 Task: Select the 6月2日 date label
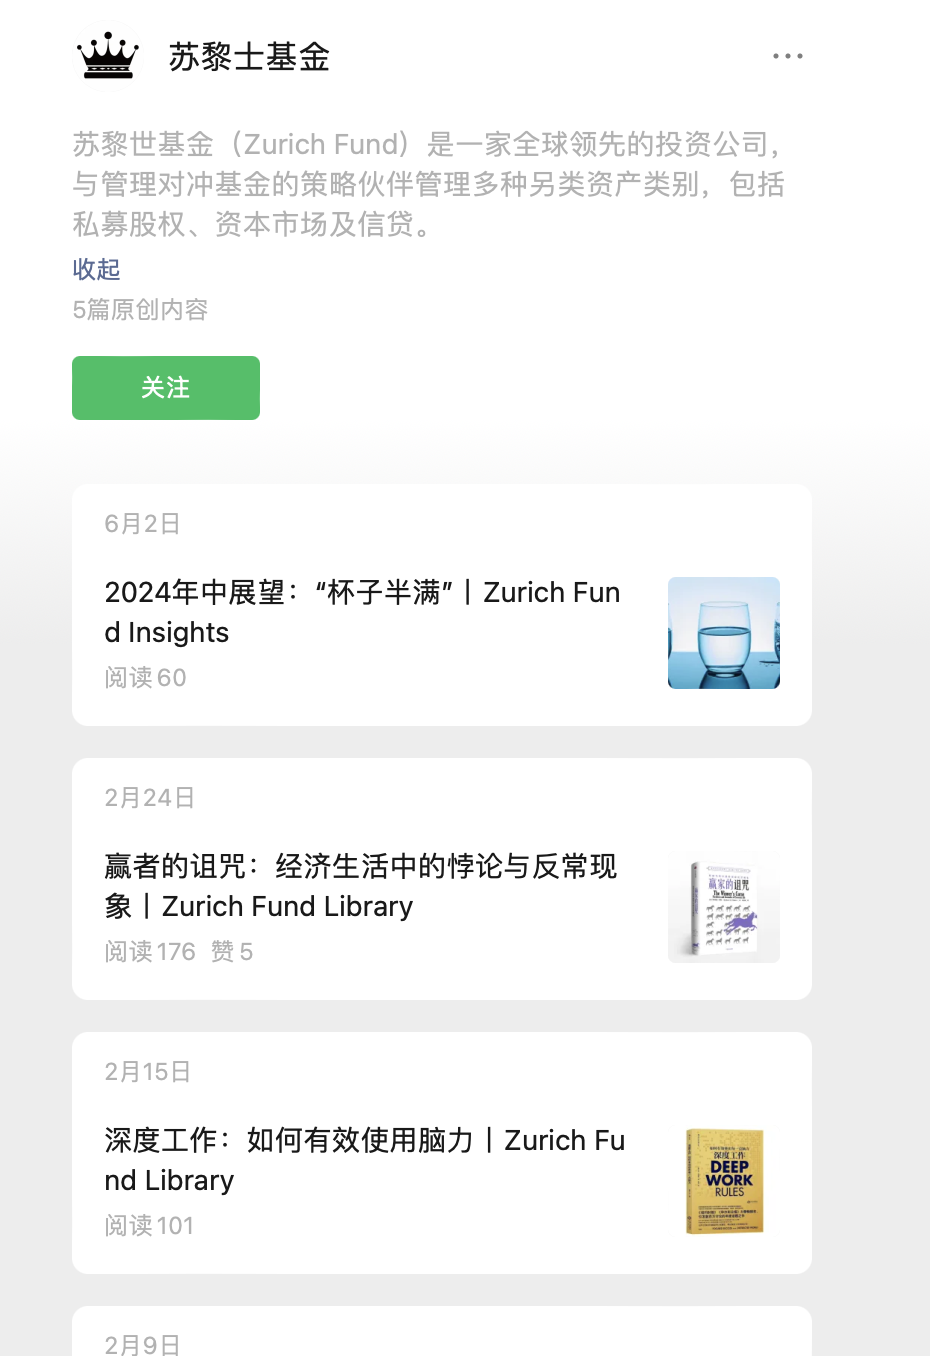click(x=143, y=524)
